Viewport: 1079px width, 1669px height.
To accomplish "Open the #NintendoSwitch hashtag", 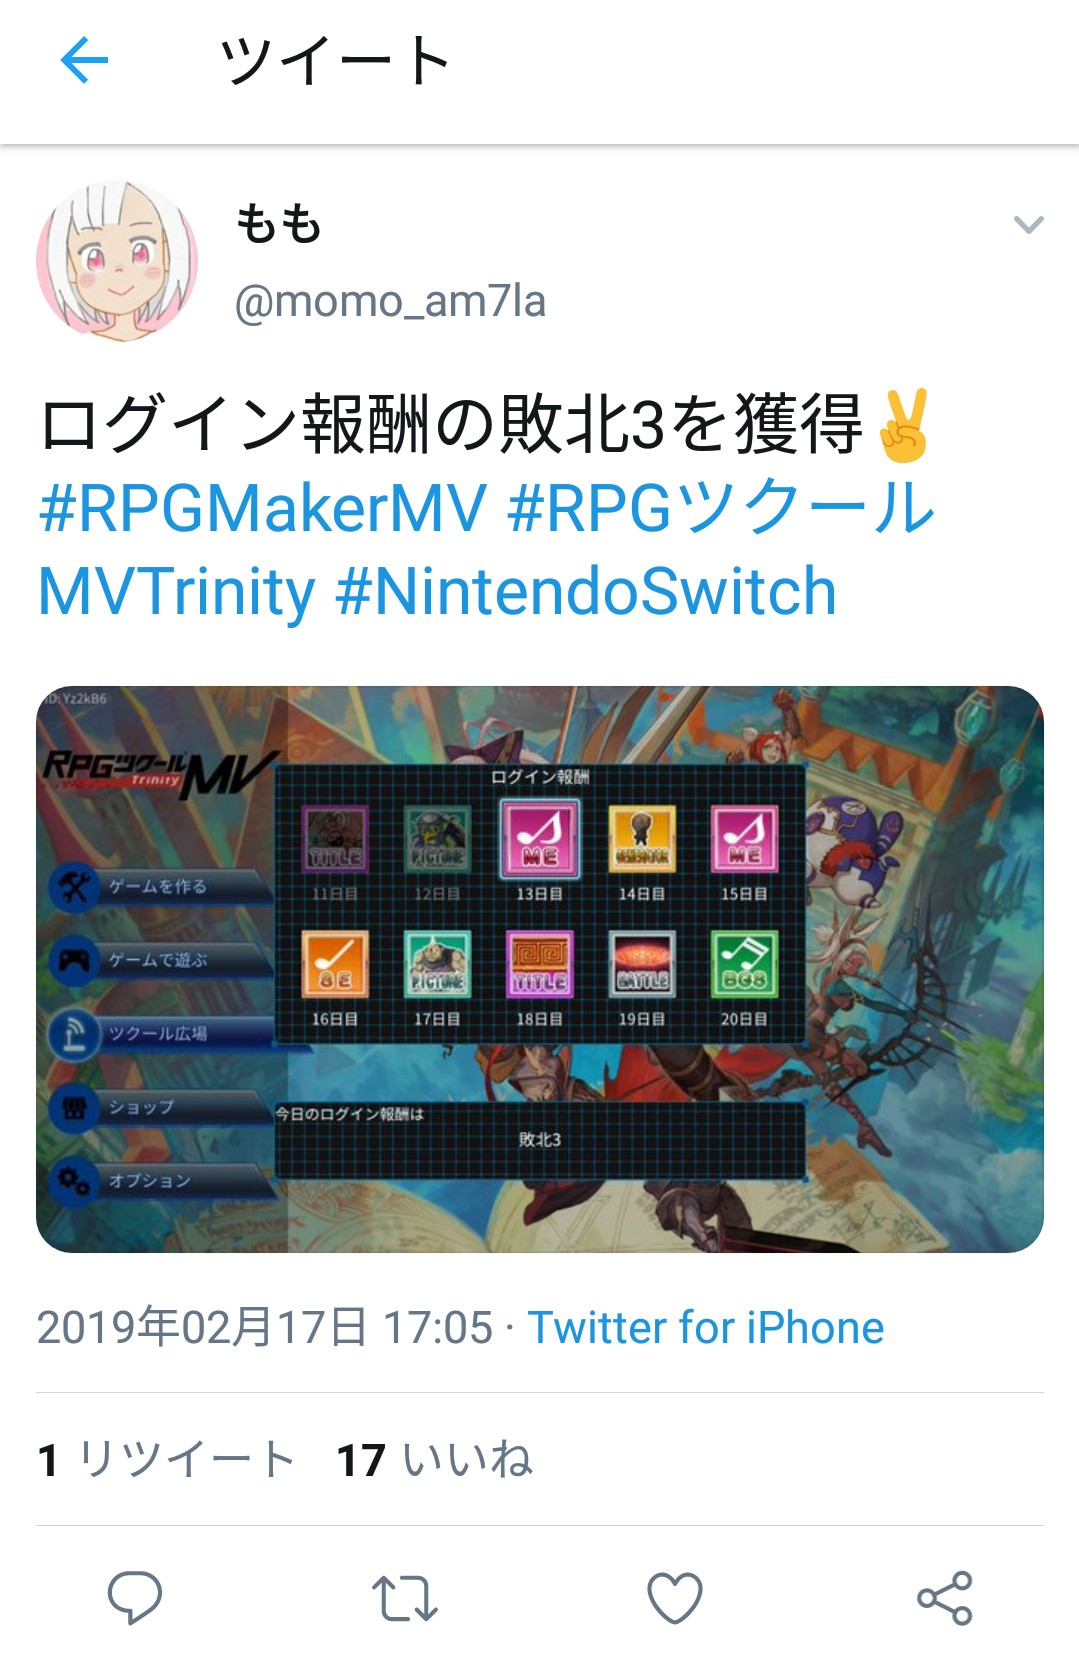I will click(x=586, y=591).
